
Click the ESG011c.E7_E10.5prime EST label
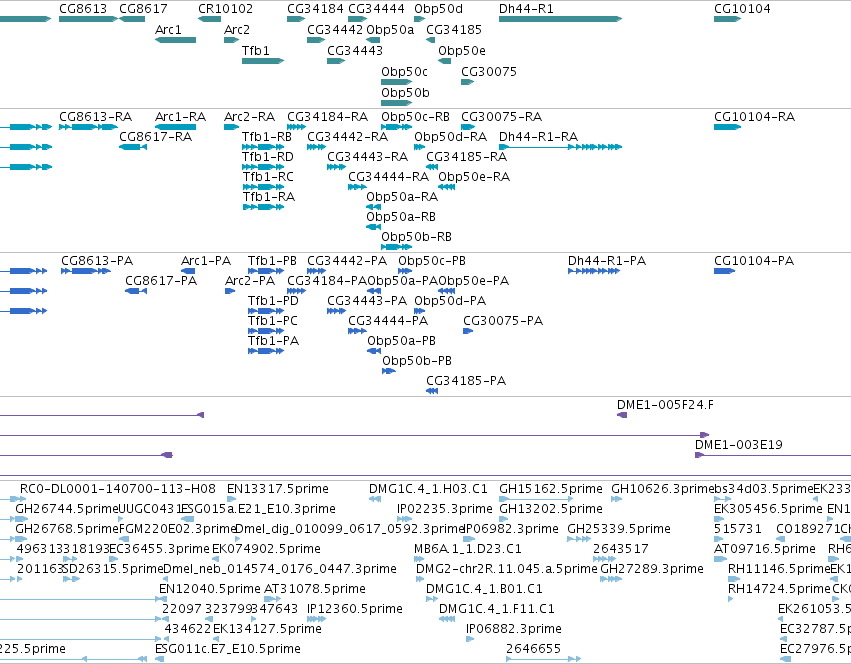click(228, 650)
